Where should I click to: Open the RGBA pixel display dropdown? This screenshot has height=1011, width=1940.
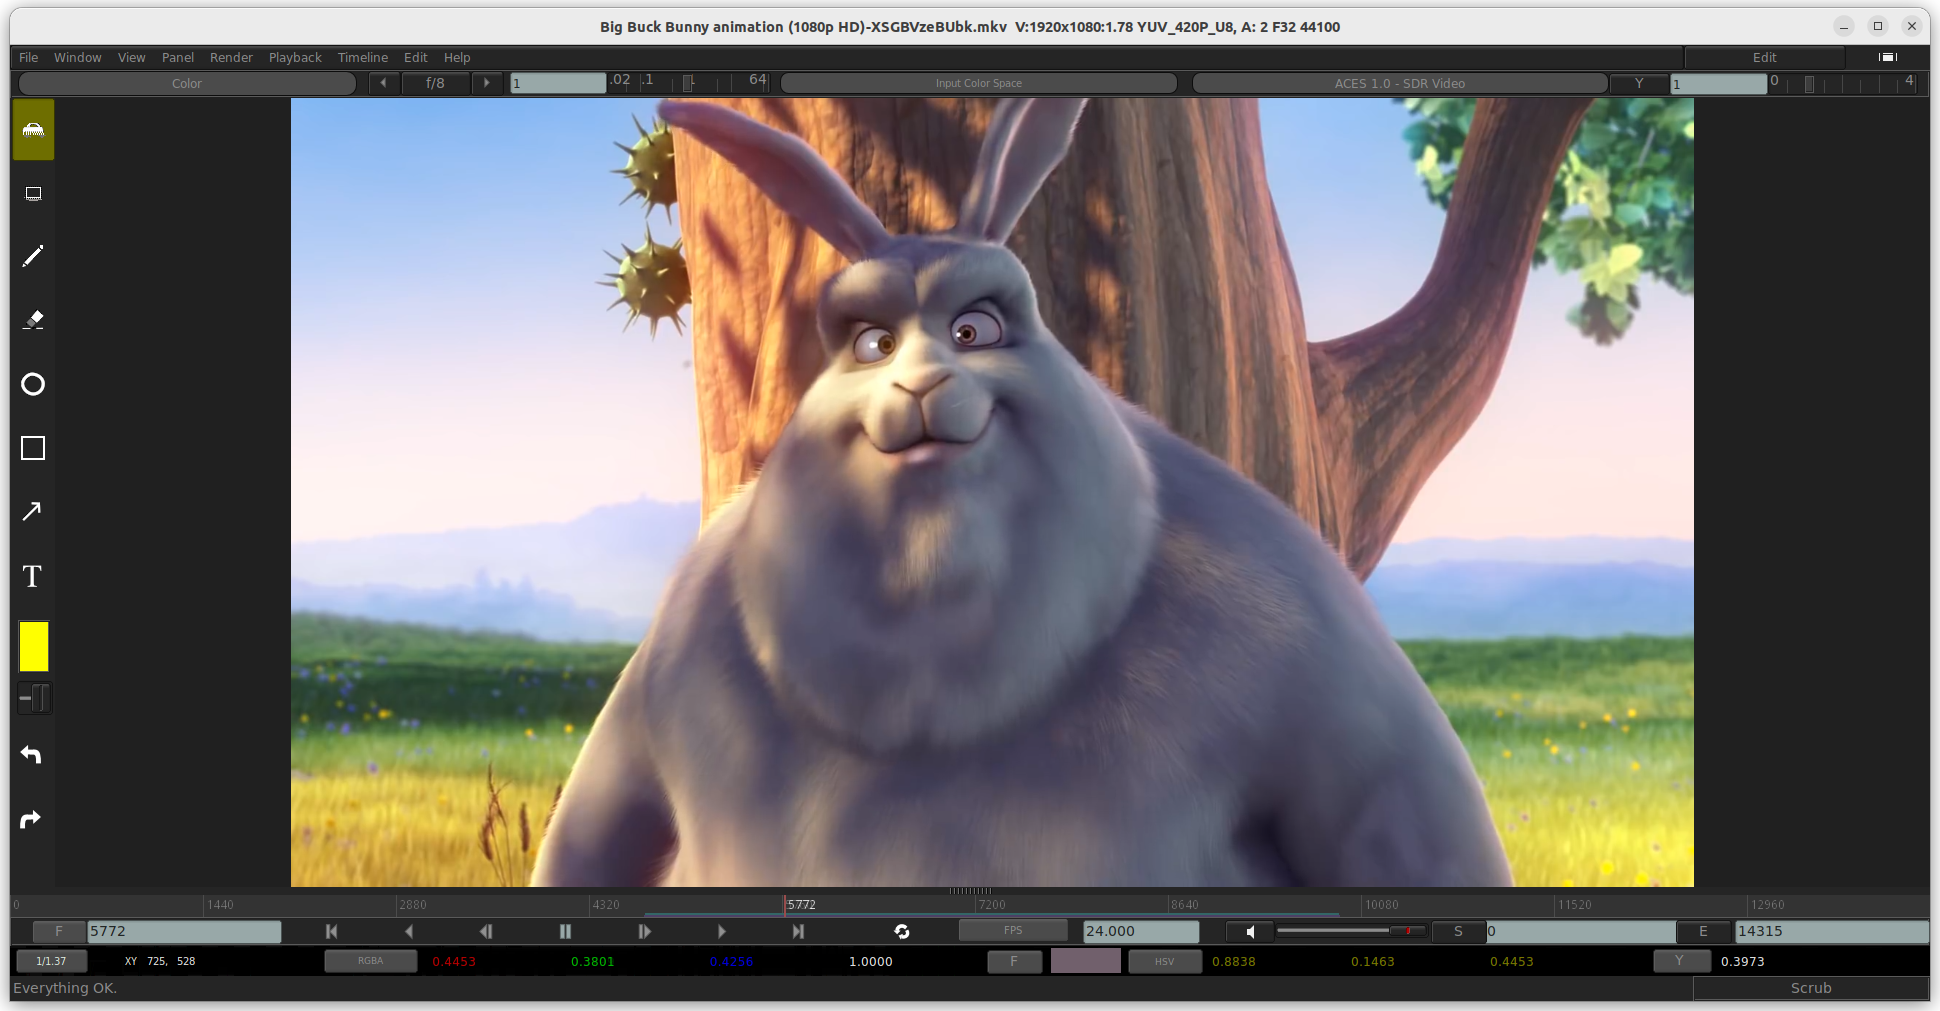coord(370,961)
